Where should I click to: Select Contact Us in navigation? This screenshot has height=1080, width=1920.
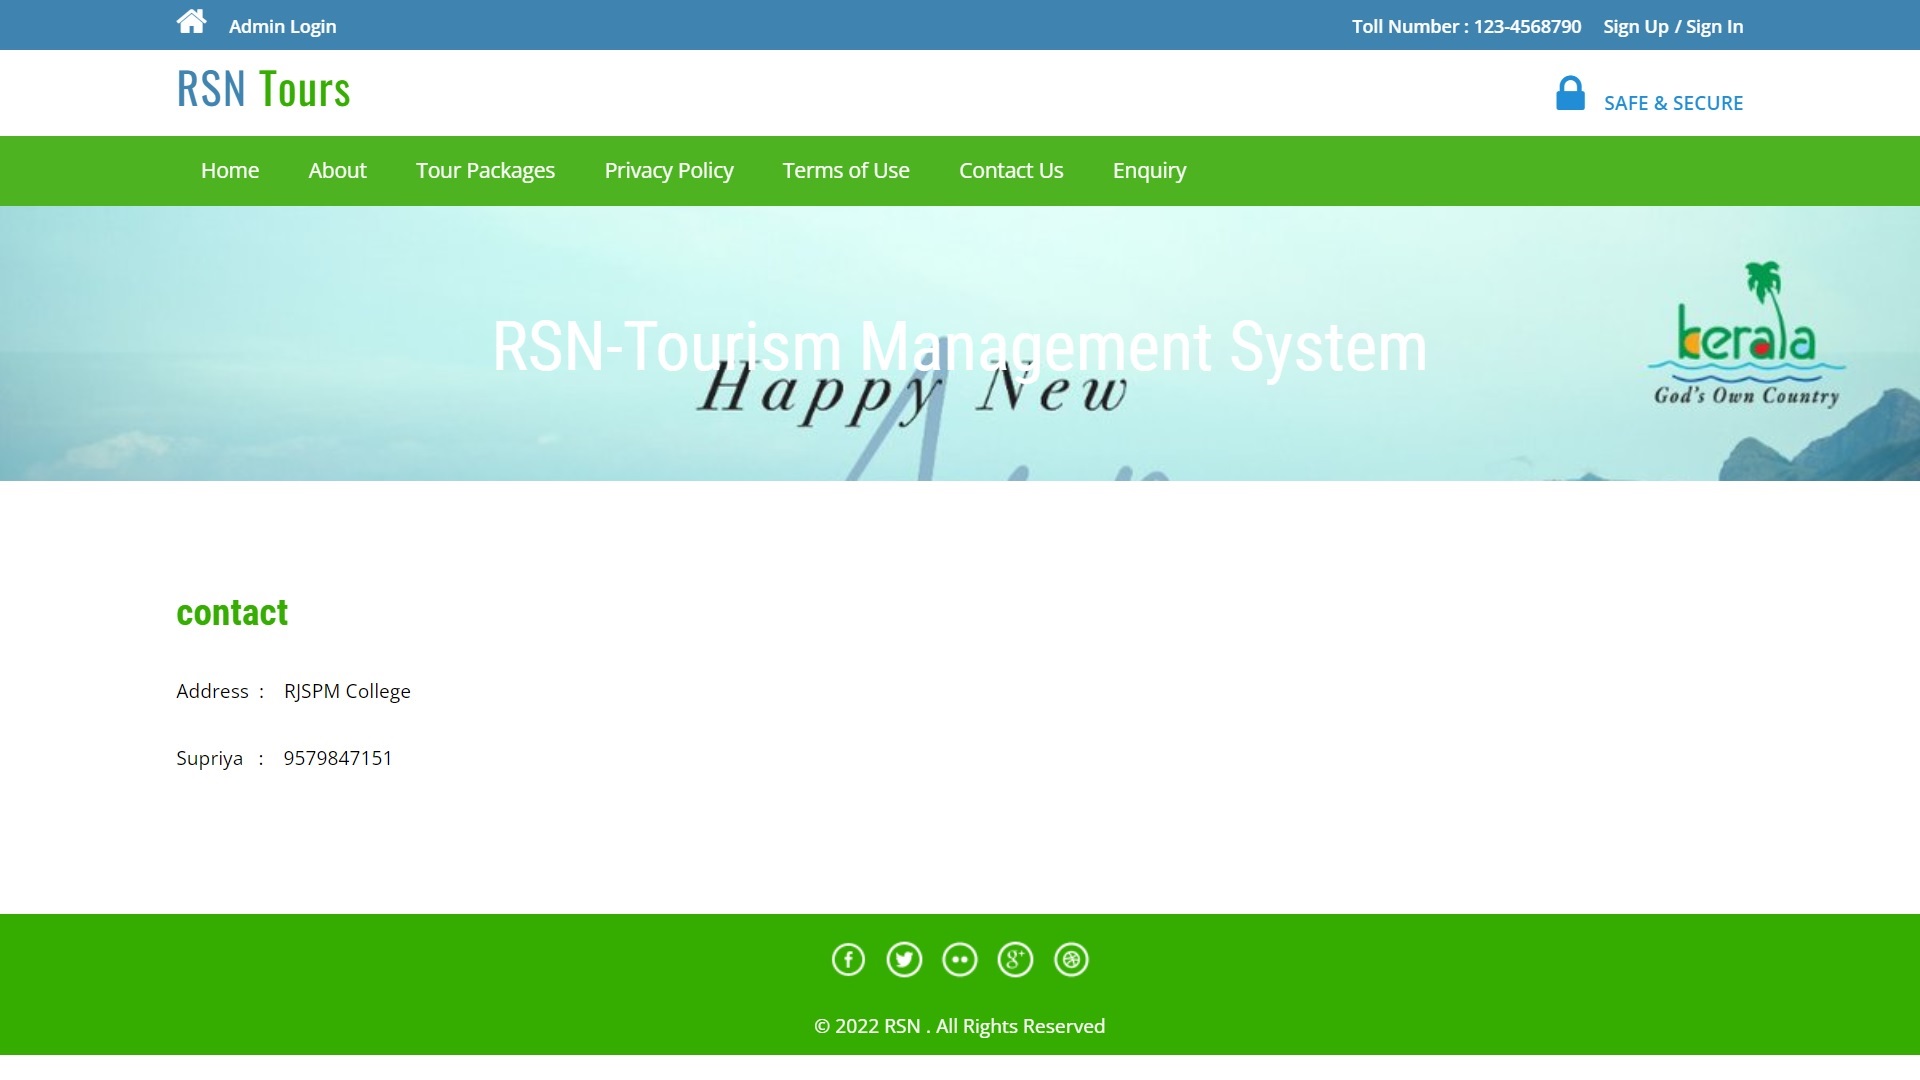click(x=1011, y=171)
